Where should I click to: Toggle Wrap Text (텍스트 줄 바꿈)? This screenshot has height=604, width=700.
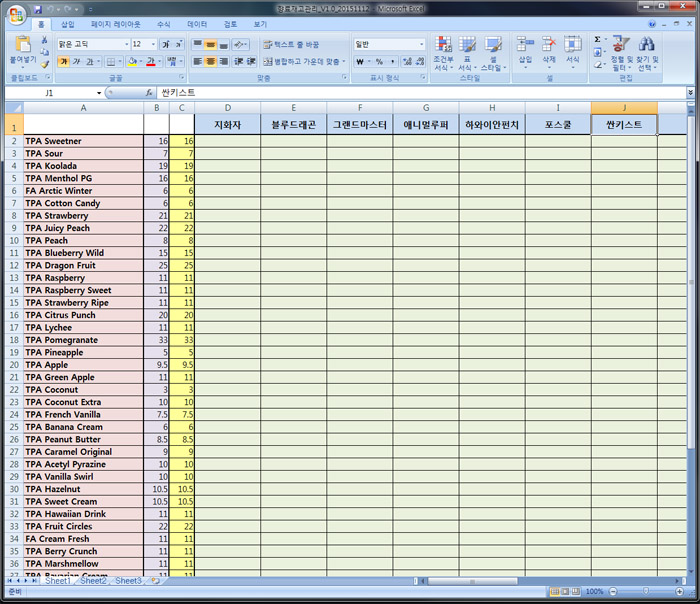coord(291,45)
